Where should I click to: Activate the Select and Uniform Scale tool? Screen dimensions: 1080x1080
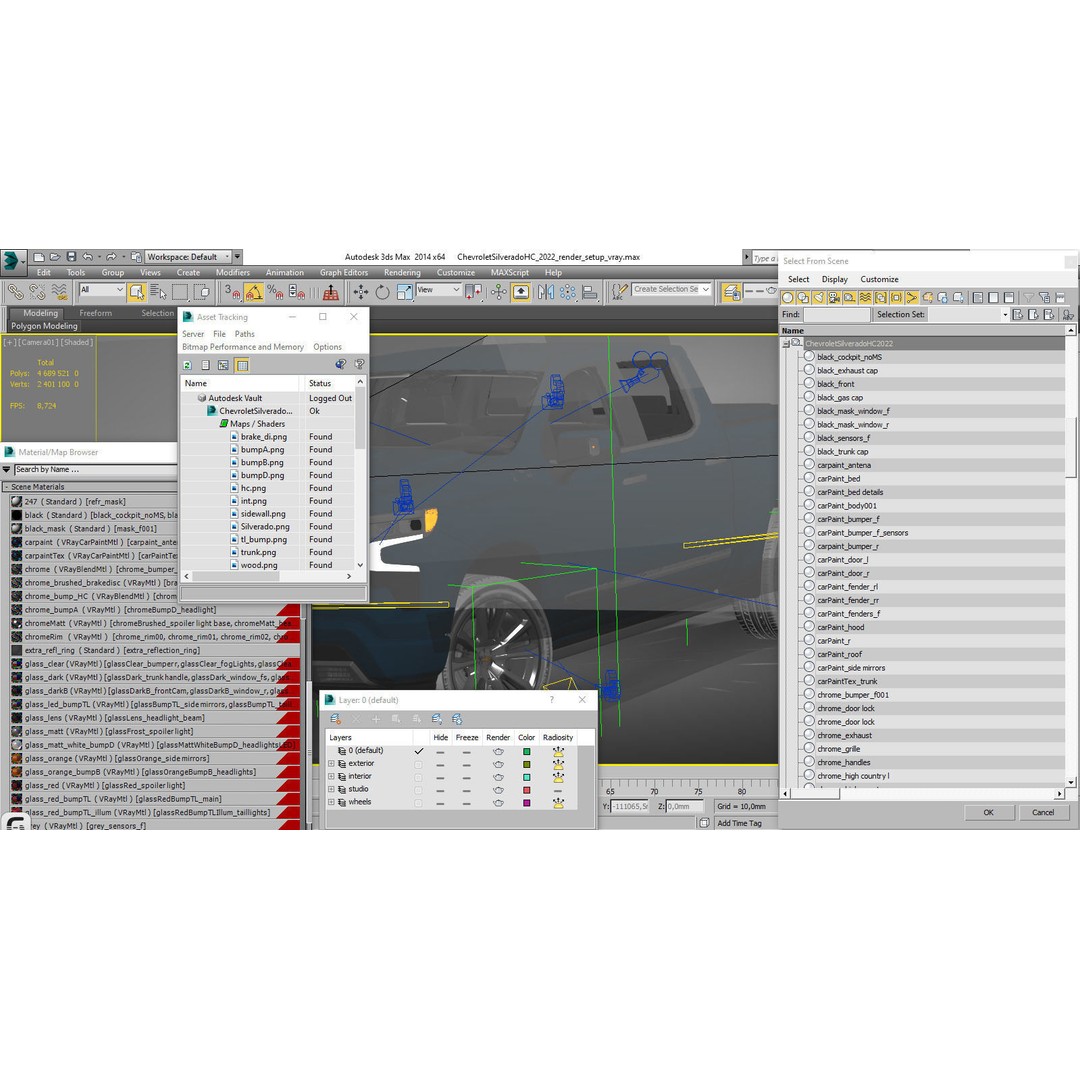tap(404, 293)
